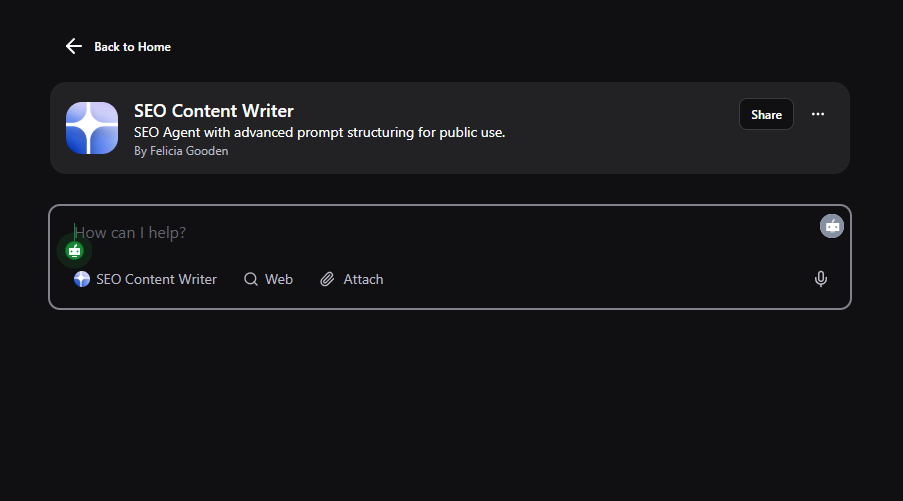Click the green robot icon in the prompt box
903x501 pixels.
point(74,251)
